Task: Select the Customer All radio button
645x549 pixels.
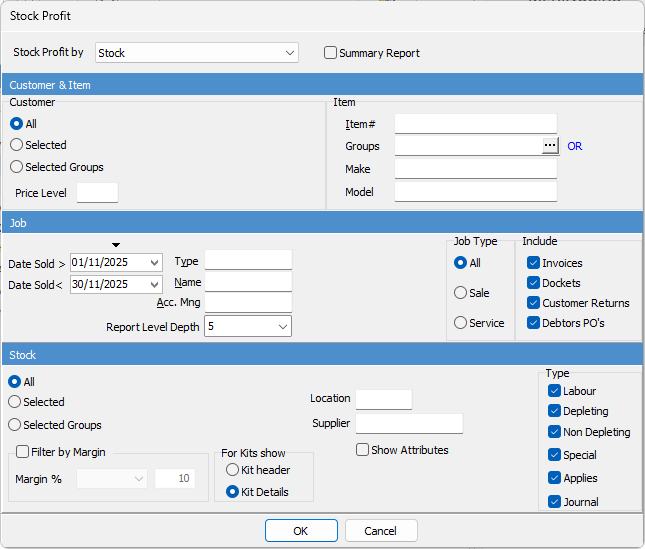Action: [x=16, y=123]
